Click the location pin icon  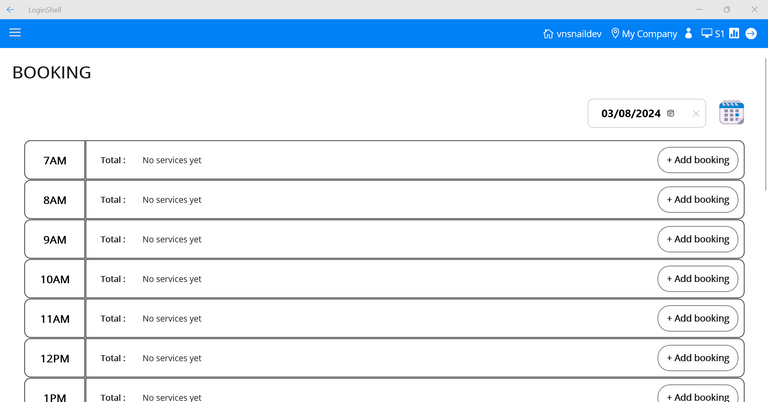pos(615,34)
